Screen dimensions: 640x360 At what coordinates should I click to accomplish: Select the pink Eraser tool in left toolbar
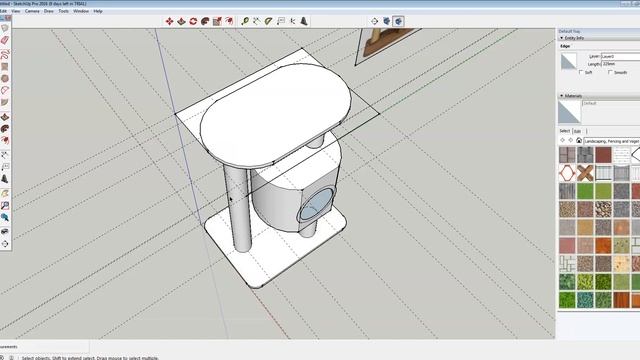(5, 40)
